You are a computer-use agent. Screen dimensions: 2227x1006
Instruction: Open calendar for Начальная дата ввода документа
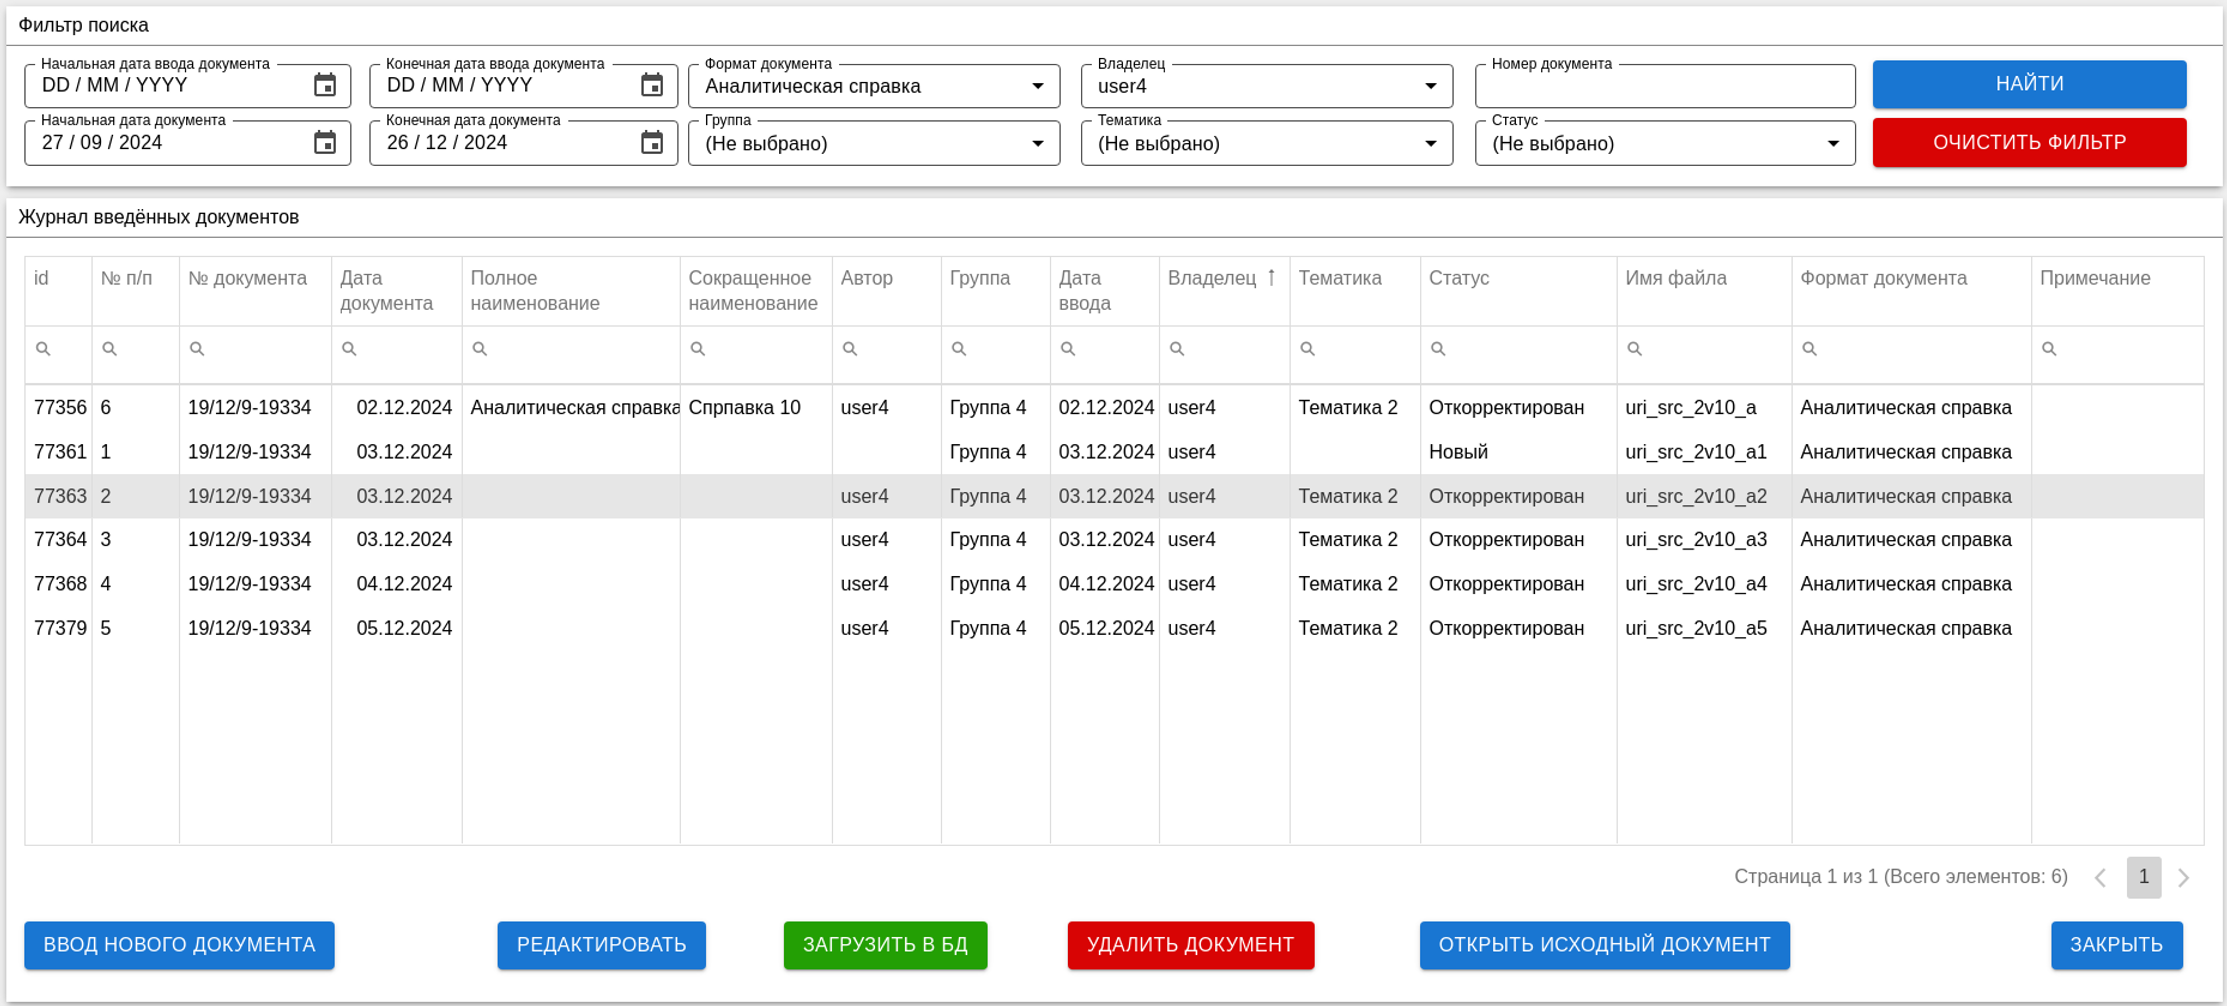pos(325,86)
